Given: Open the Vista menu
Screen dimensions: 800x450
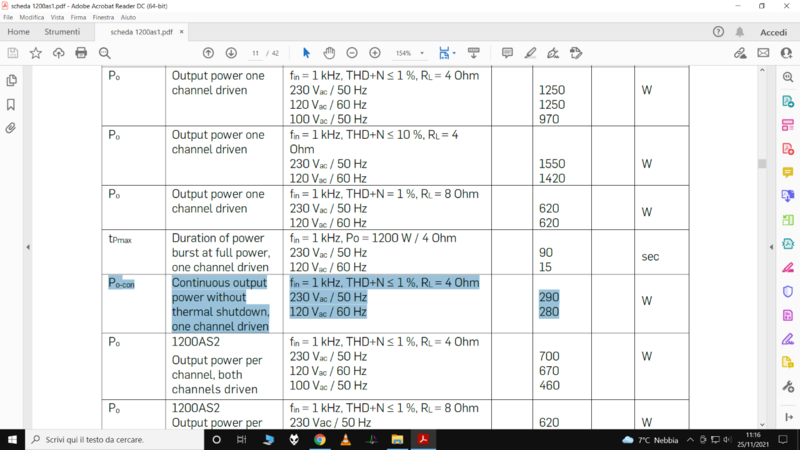Looking at the screenshot, I should point(57,17).
